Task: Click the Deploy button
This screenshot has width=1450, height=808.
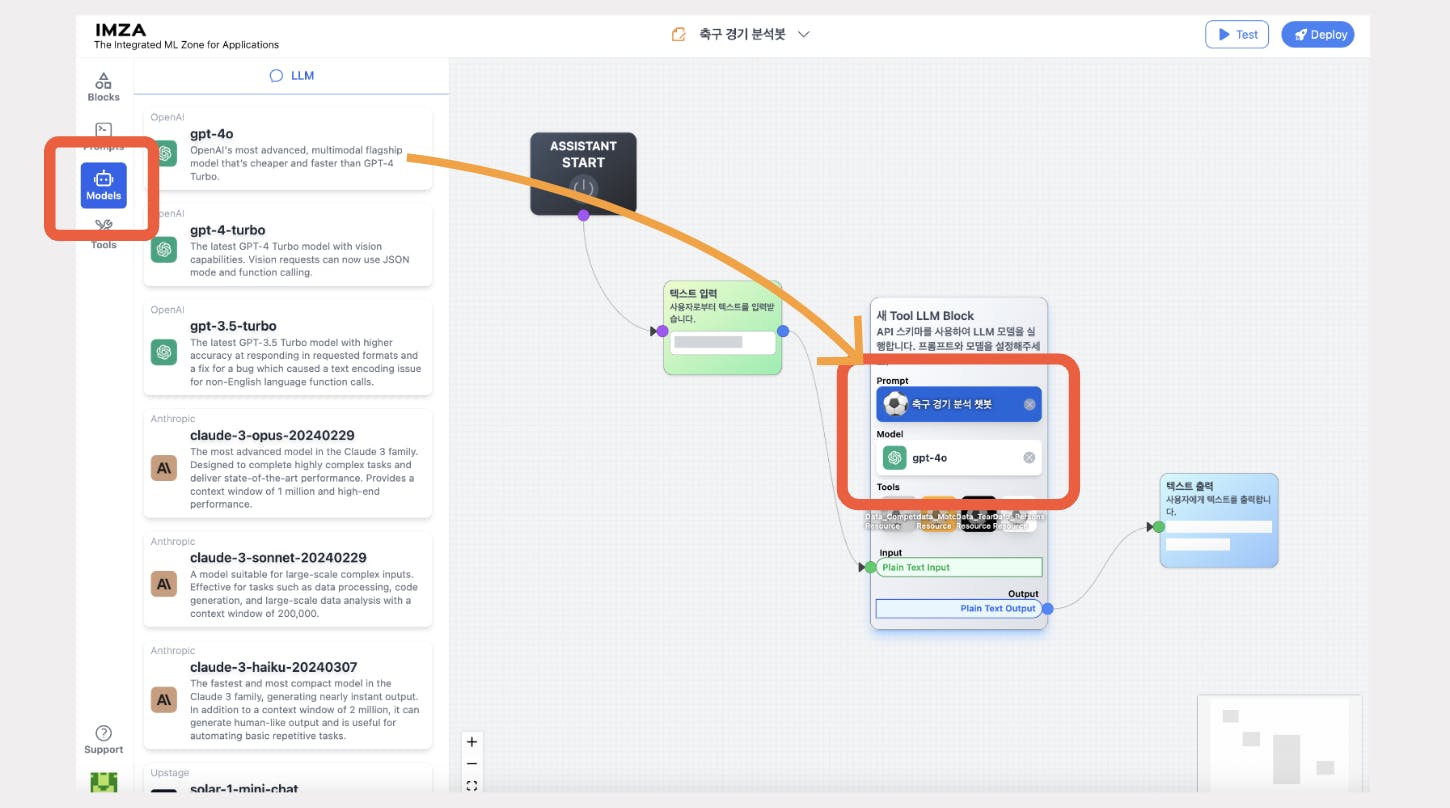Action: pos(1318,34)
